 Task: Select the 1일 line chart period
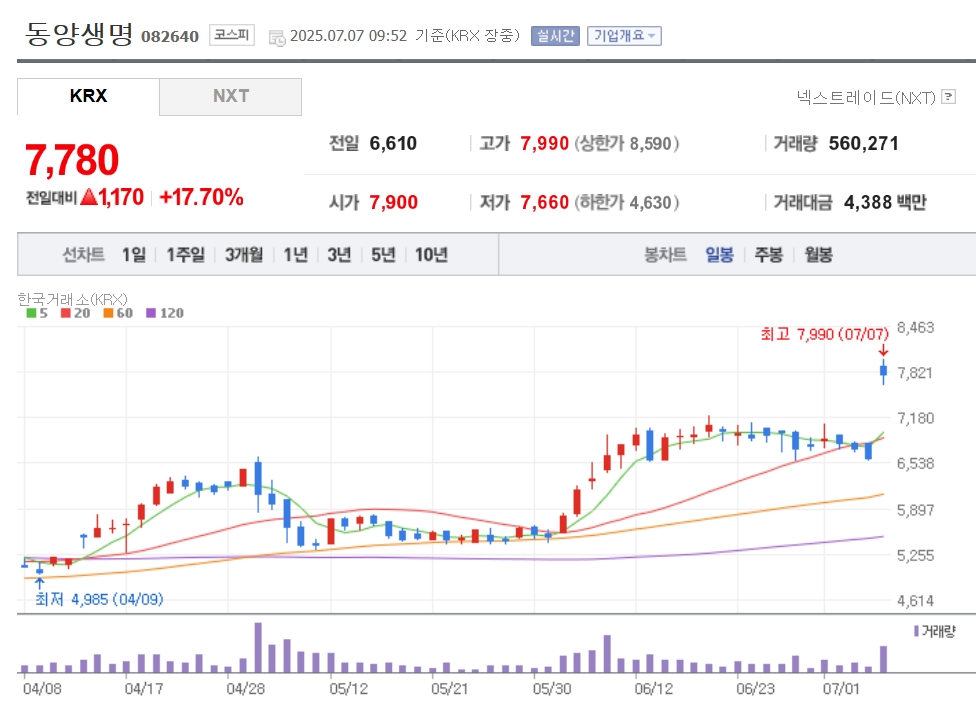tap(134, 255)
